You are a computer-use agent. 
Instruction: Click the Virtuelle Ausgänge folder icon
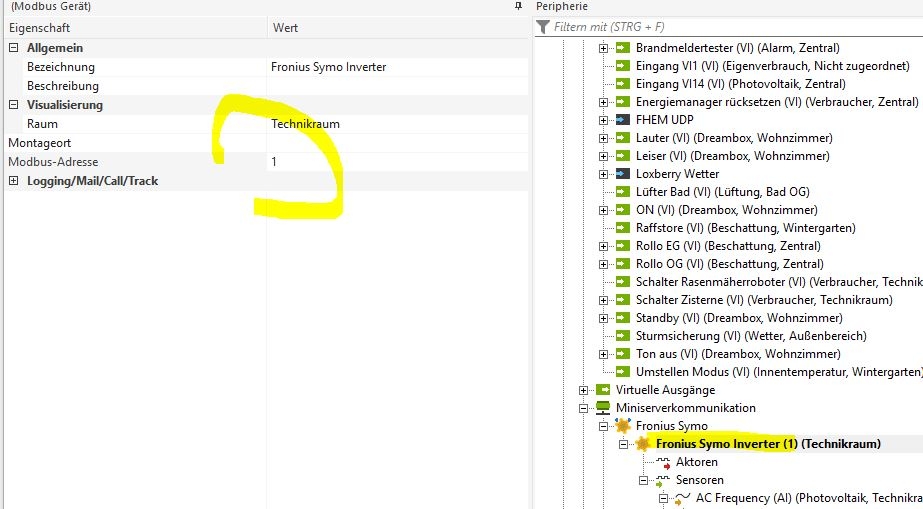coord(603,390)
